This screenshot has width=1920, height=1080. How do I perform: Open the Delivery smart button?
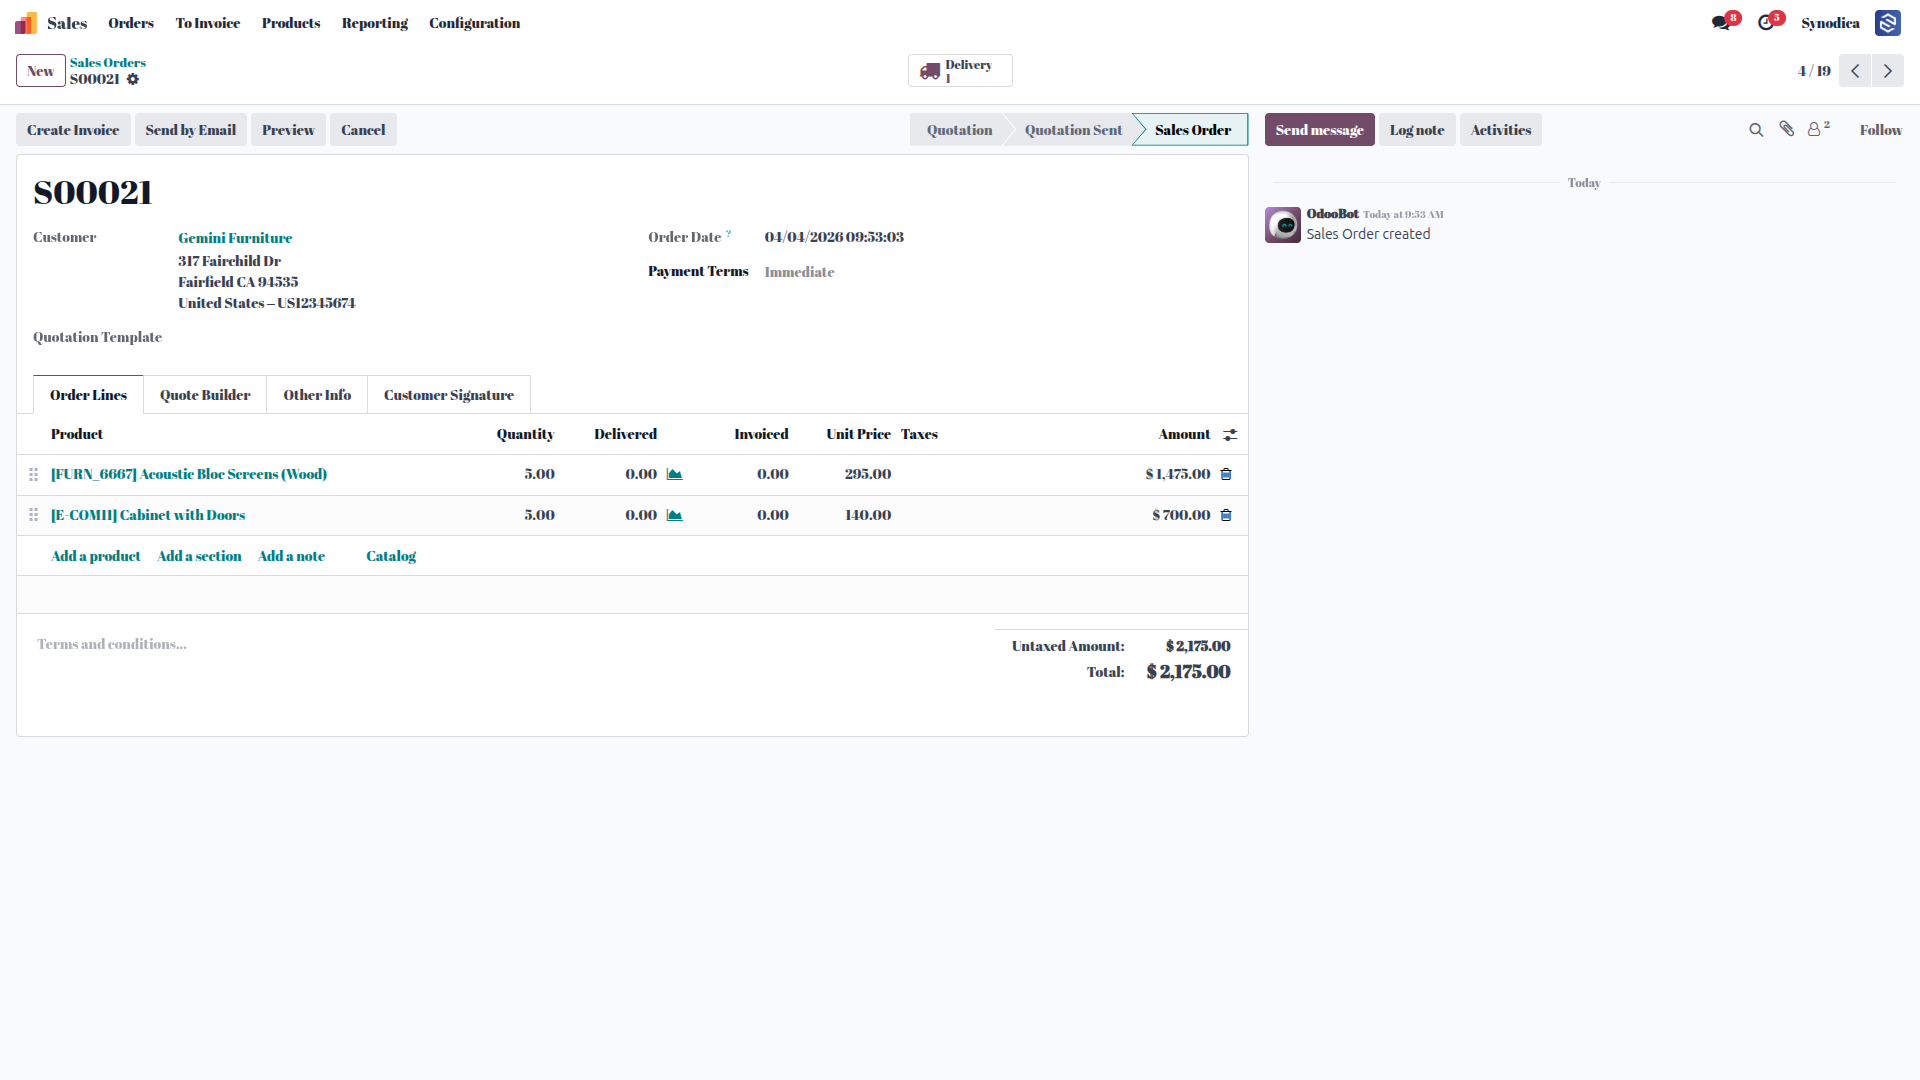click(960, 71)
